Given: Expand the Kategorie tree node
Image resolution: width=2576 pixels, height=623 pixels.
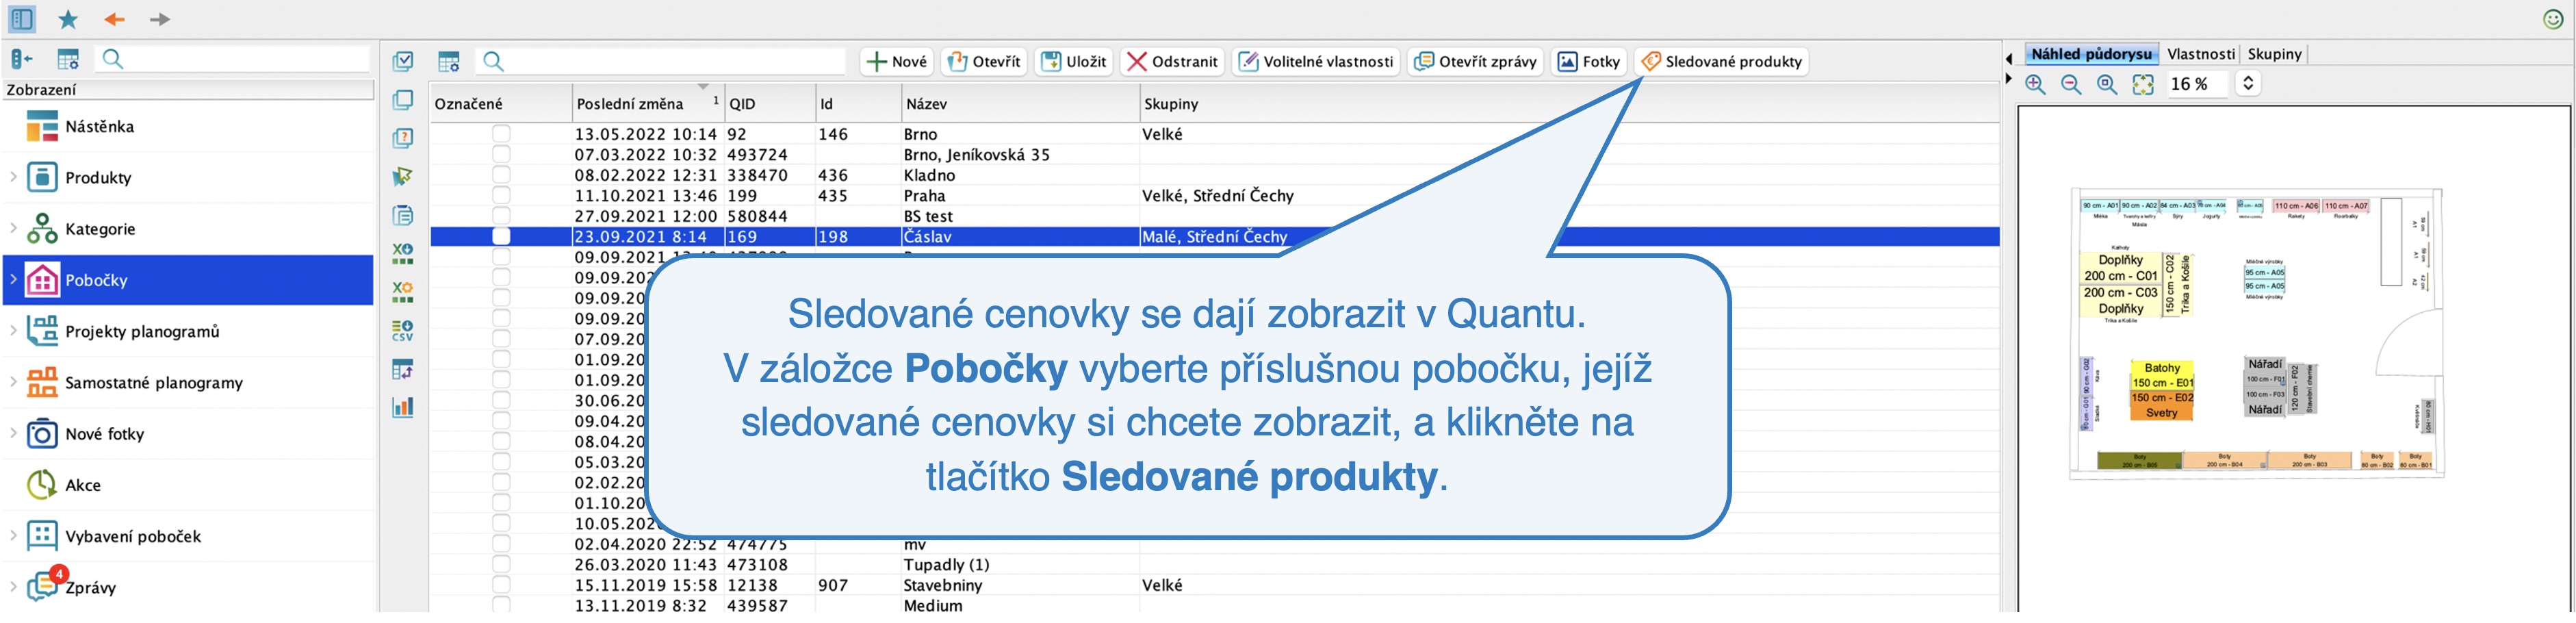Looking at the screenshot, I should pyautogui.click(x=13, y=228).
